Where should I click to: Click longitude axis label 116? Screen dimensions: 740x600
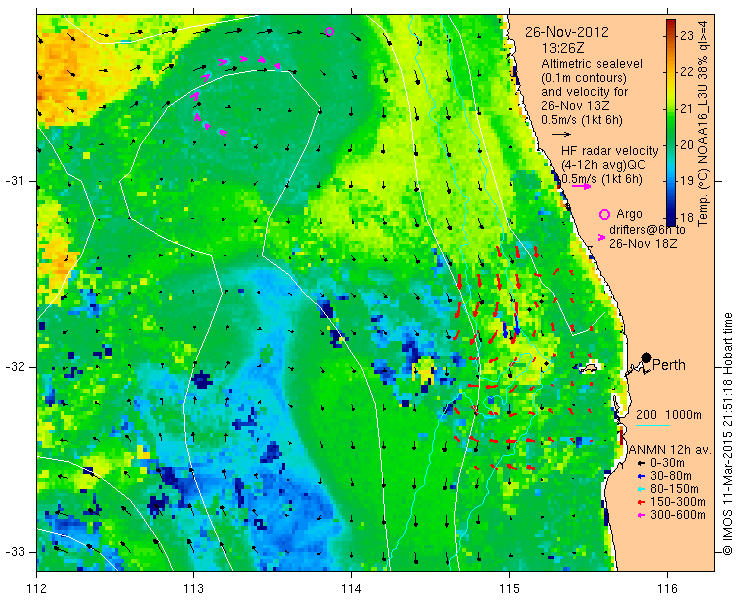[667, 589]
